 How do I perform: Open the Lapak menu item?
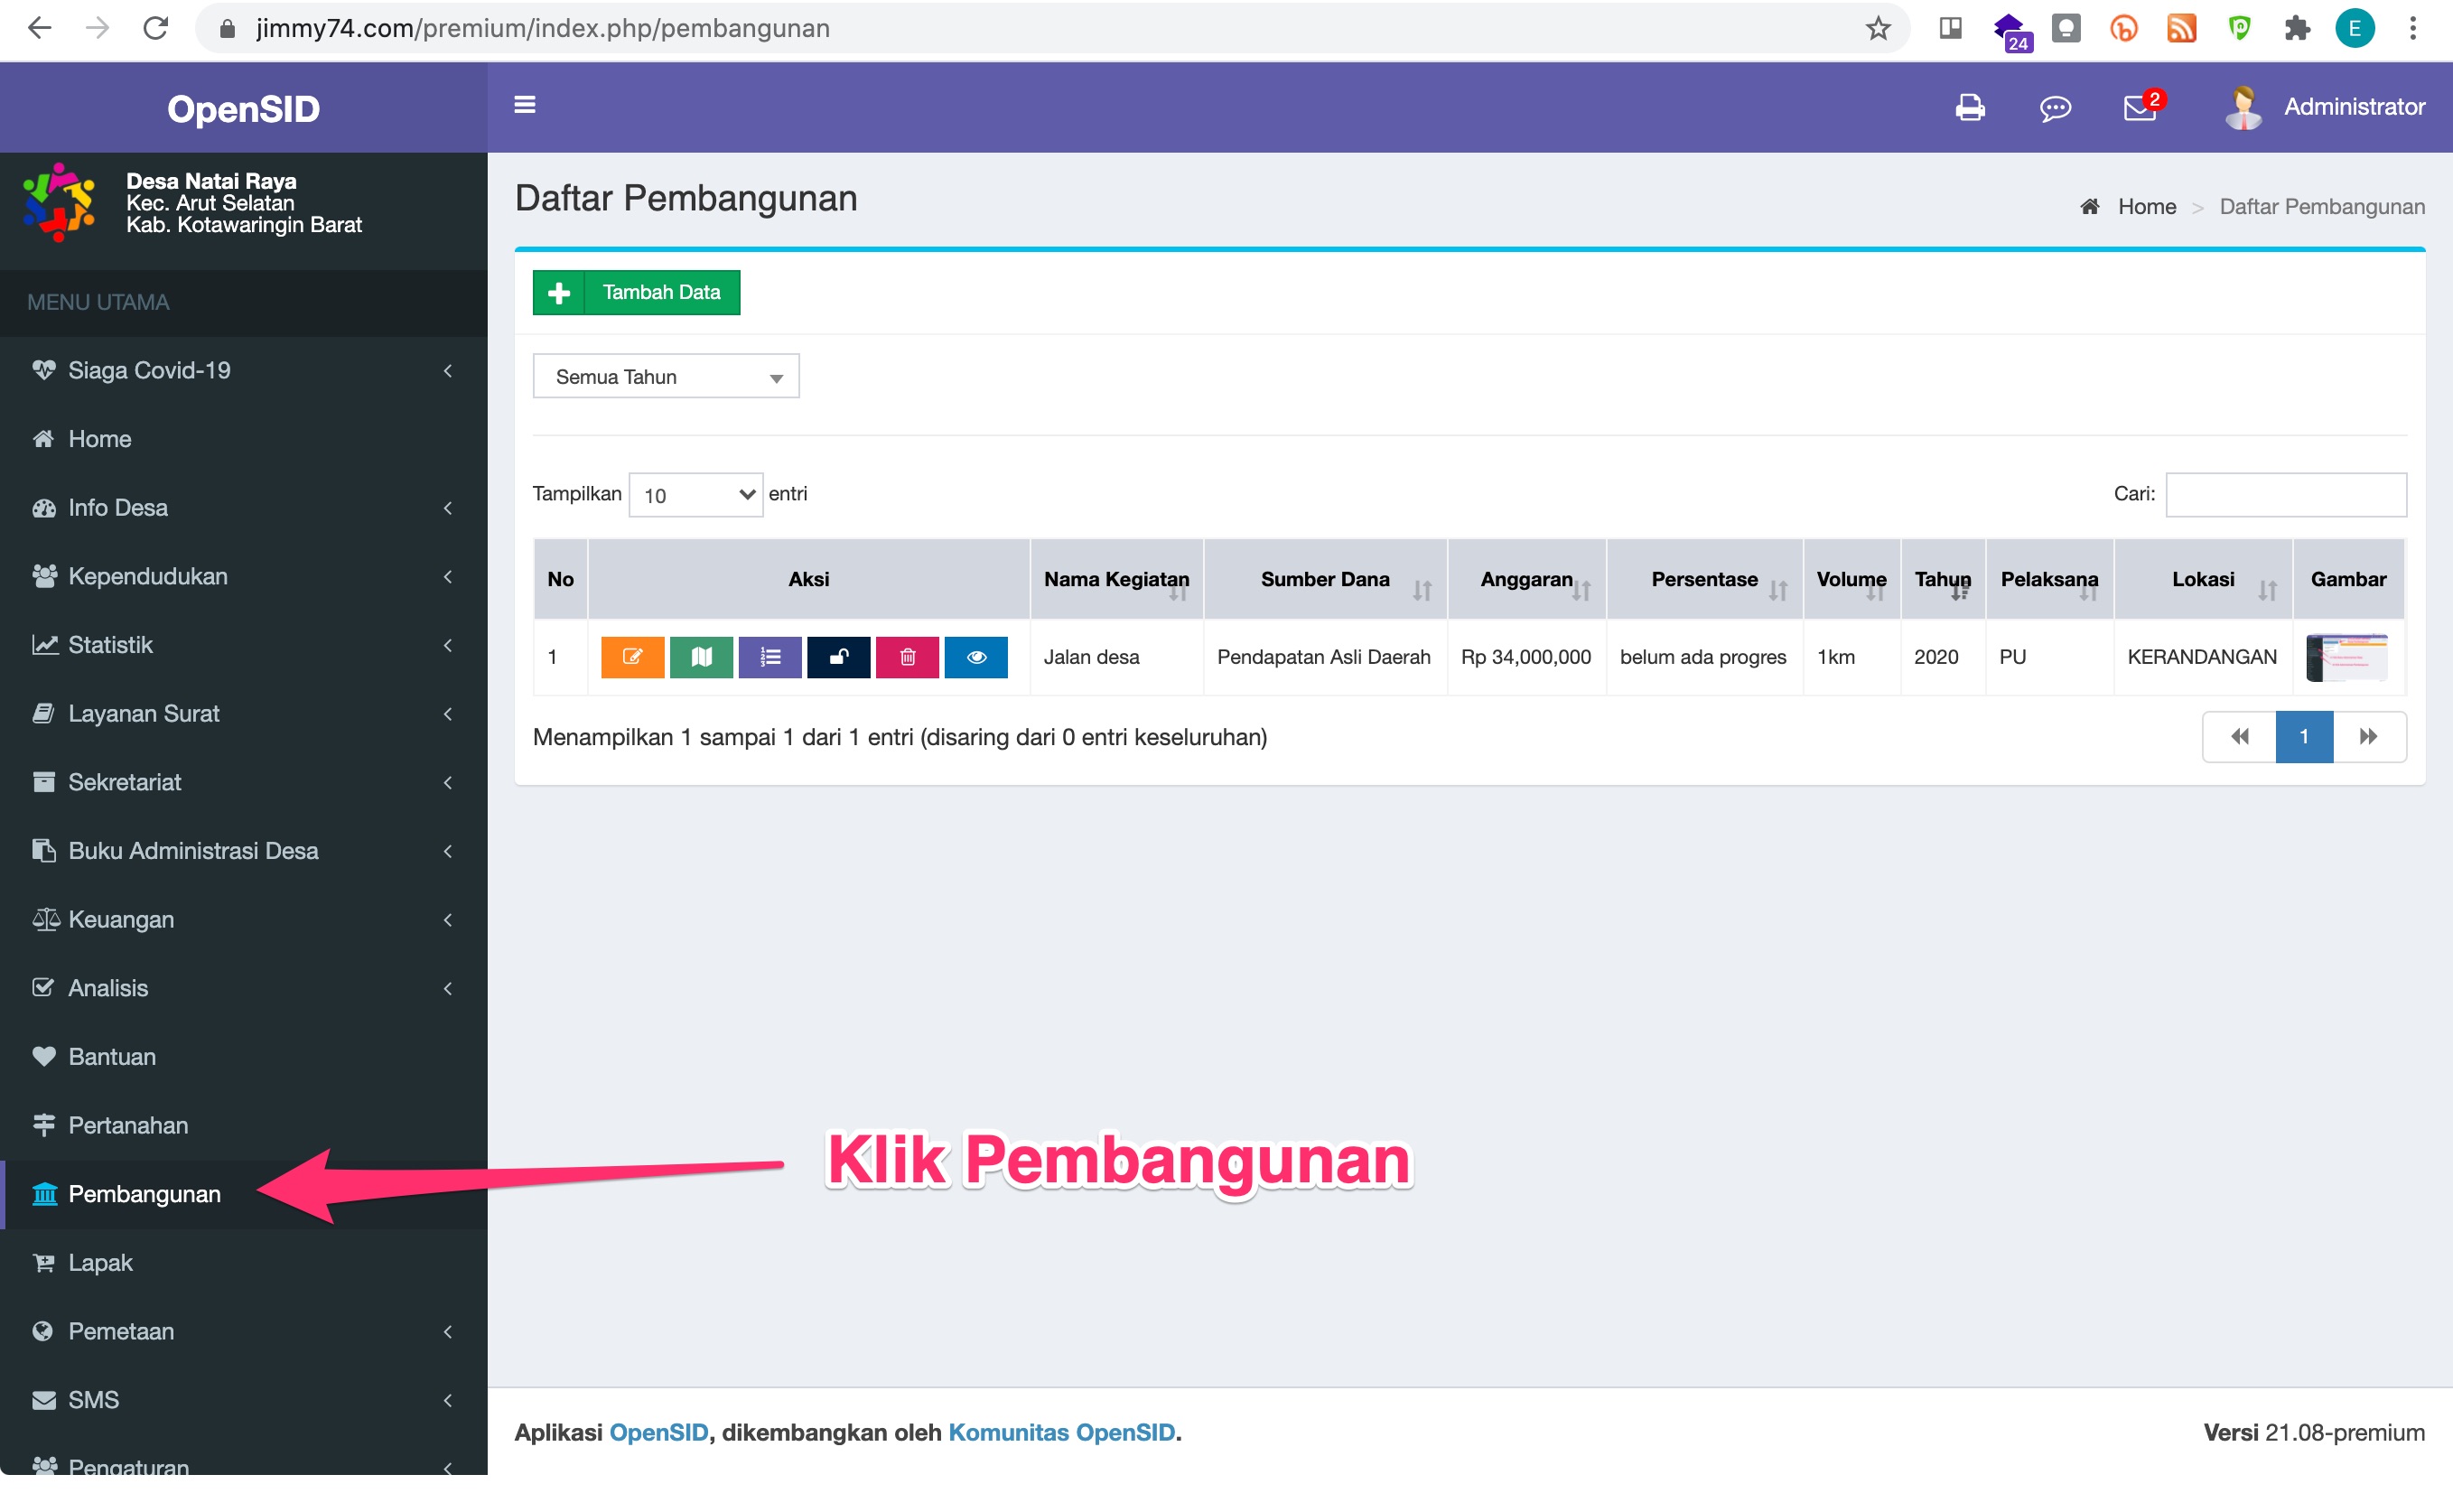coord(99,1262)
